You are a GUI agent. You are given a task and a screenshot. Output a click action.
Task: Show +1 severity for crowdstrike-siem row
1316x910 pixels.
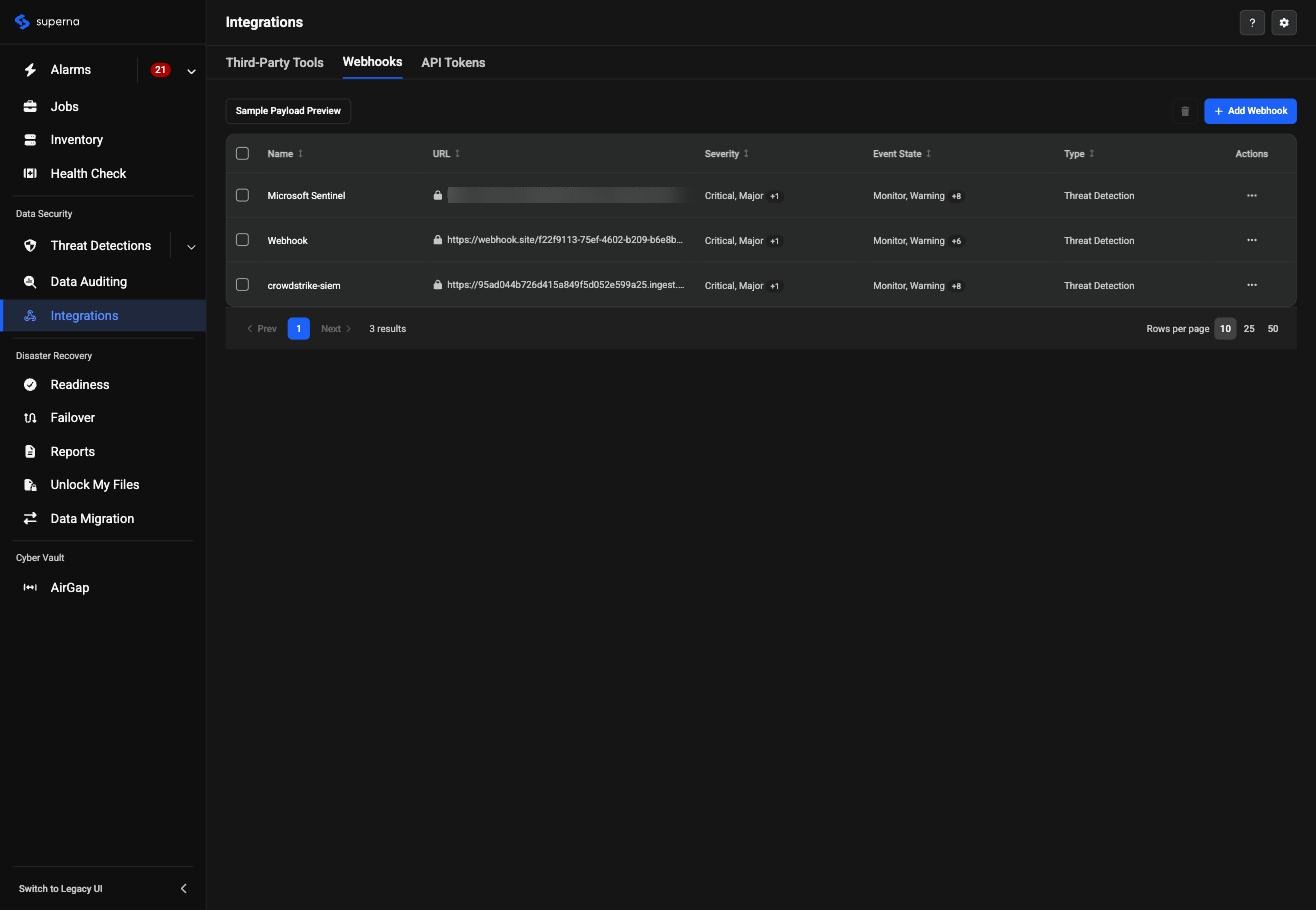coord(774,286)
